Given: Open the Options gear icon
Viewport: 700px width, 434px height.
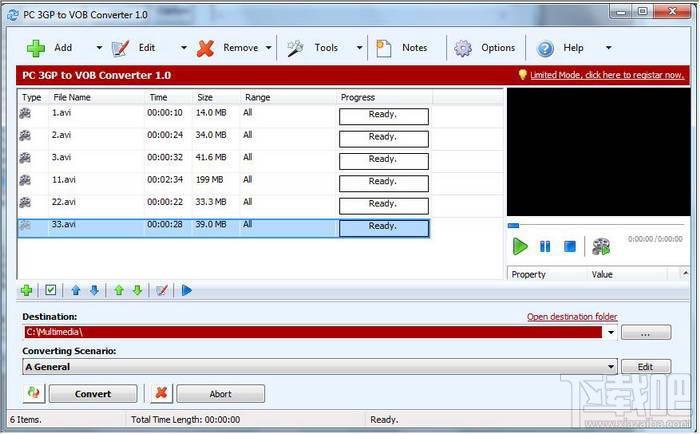Looking at the screenshot, I should [x=463, y=48].
